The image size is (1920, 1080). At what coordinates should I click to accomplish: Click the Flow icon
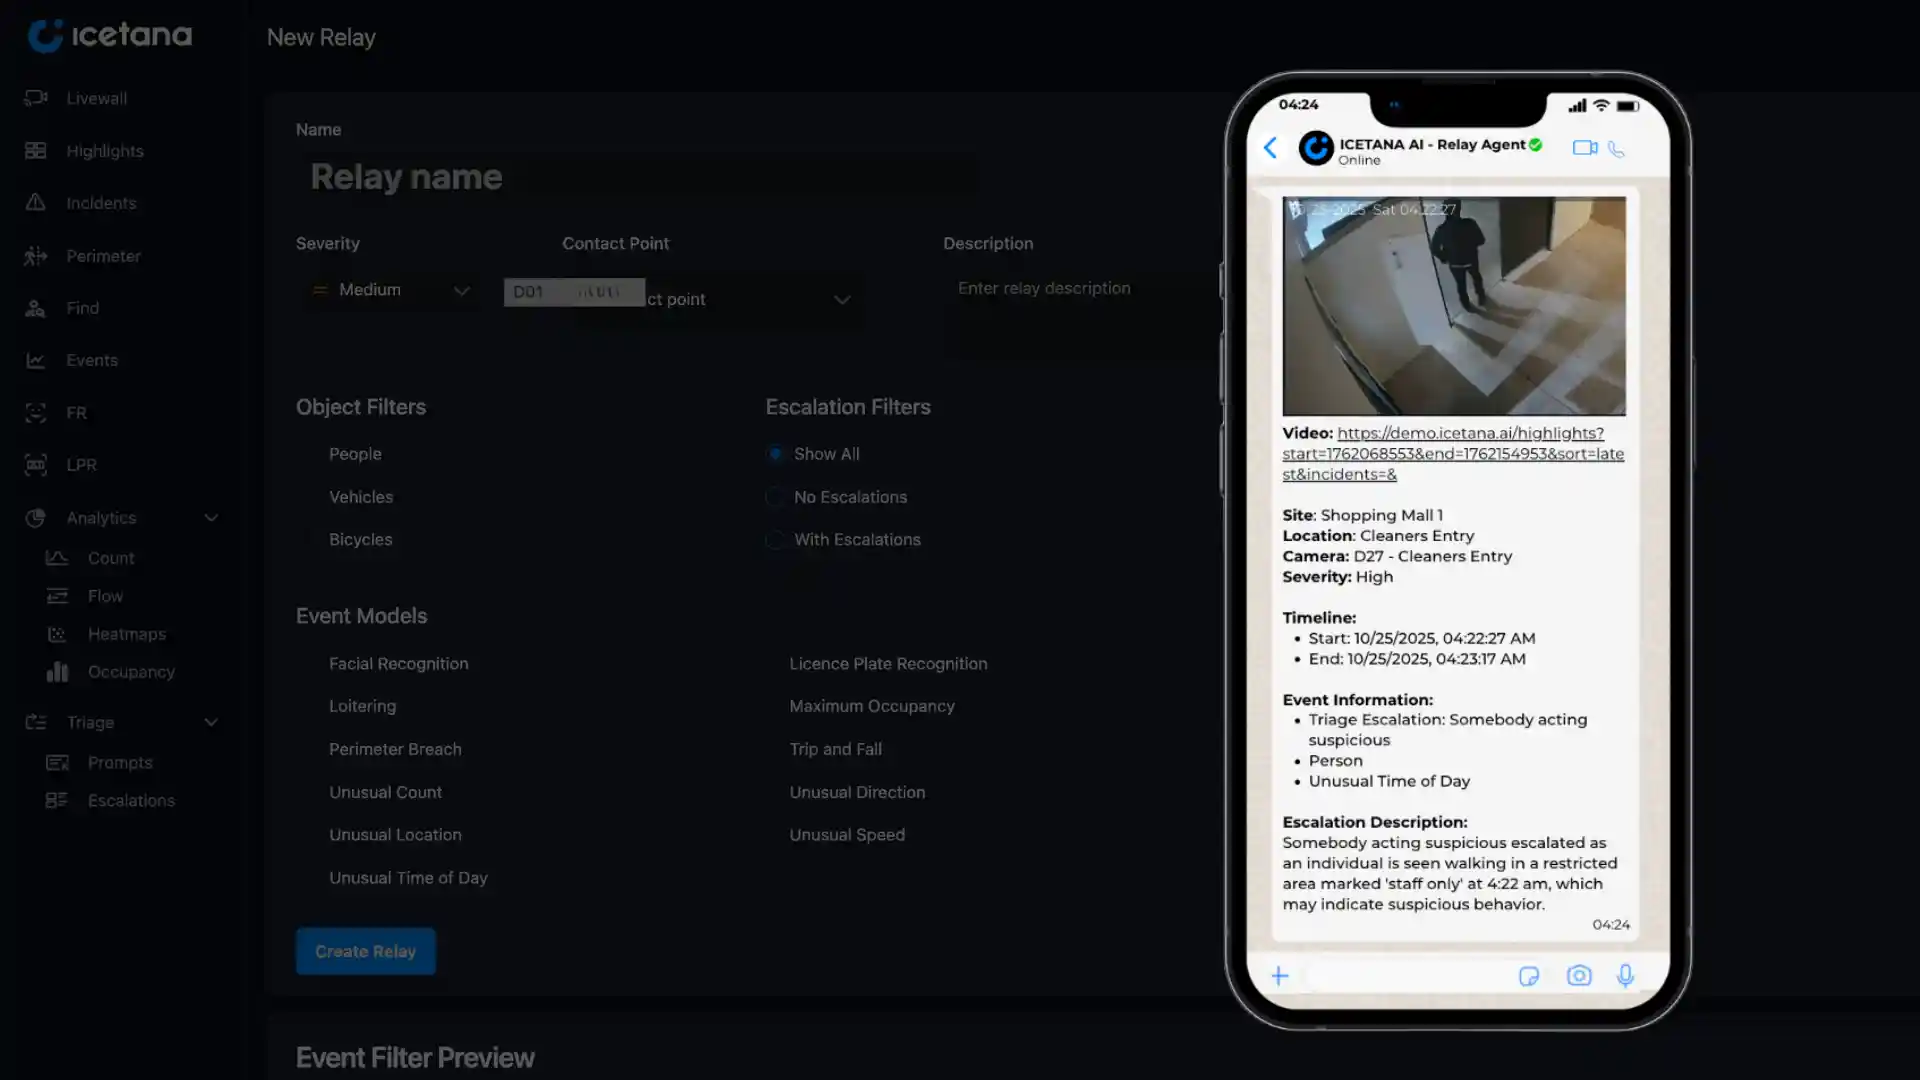[57, 596]
